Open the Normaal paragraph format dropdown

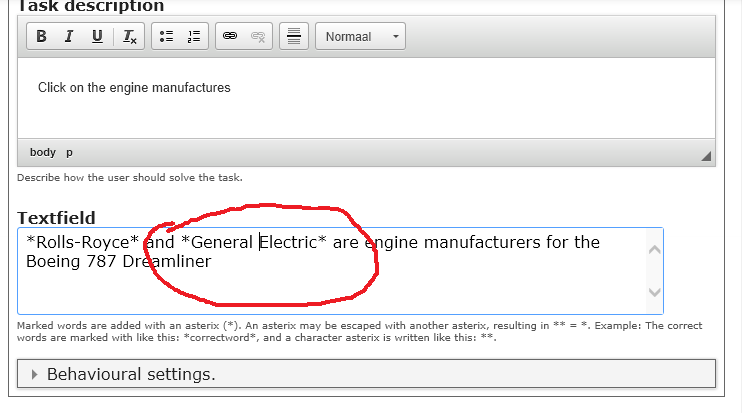[x=361, y=36]
